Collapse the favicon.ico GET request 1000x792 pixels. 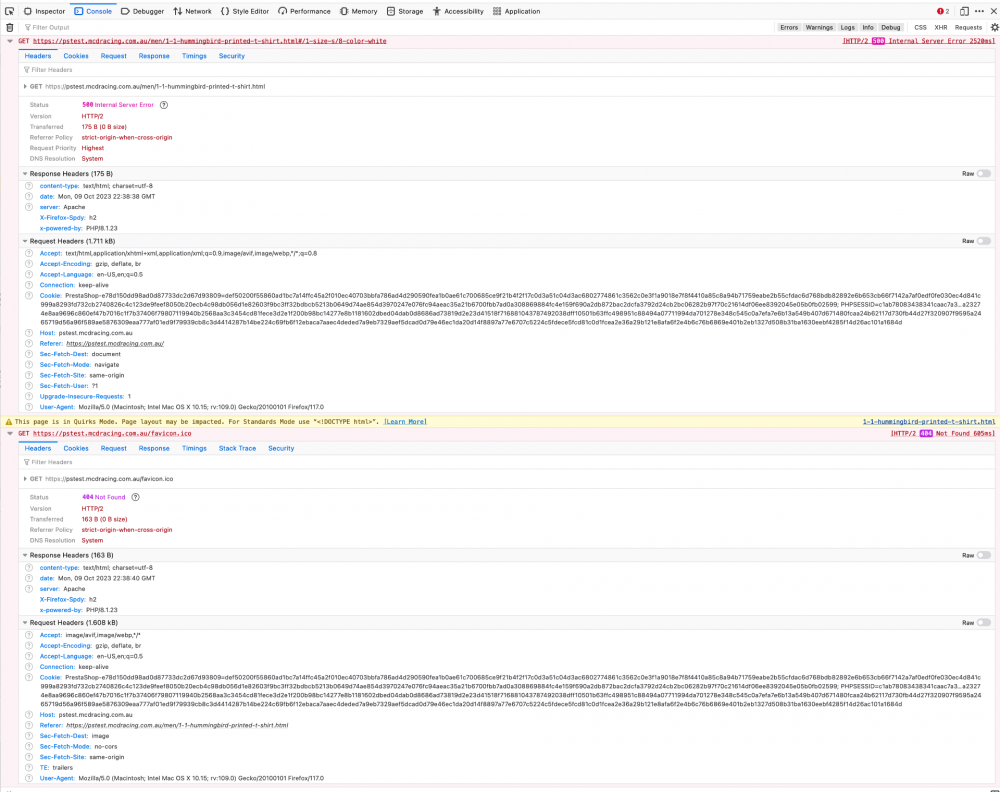click(x=10, y=434)
